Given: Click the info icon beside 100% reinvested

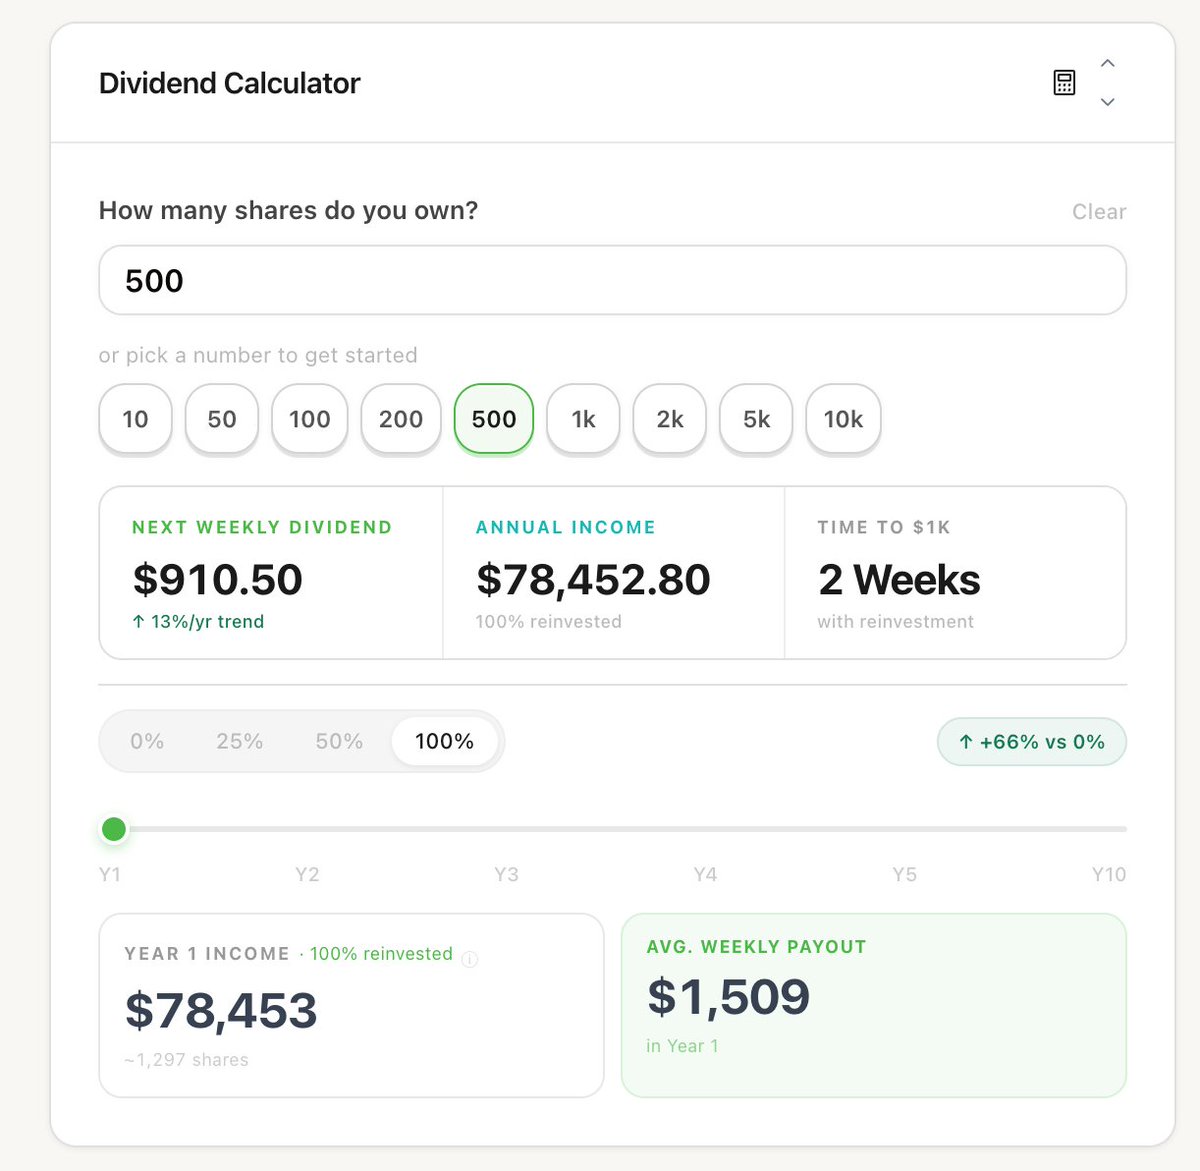Looking at the screenshot, I should click(x=470, y=959).
